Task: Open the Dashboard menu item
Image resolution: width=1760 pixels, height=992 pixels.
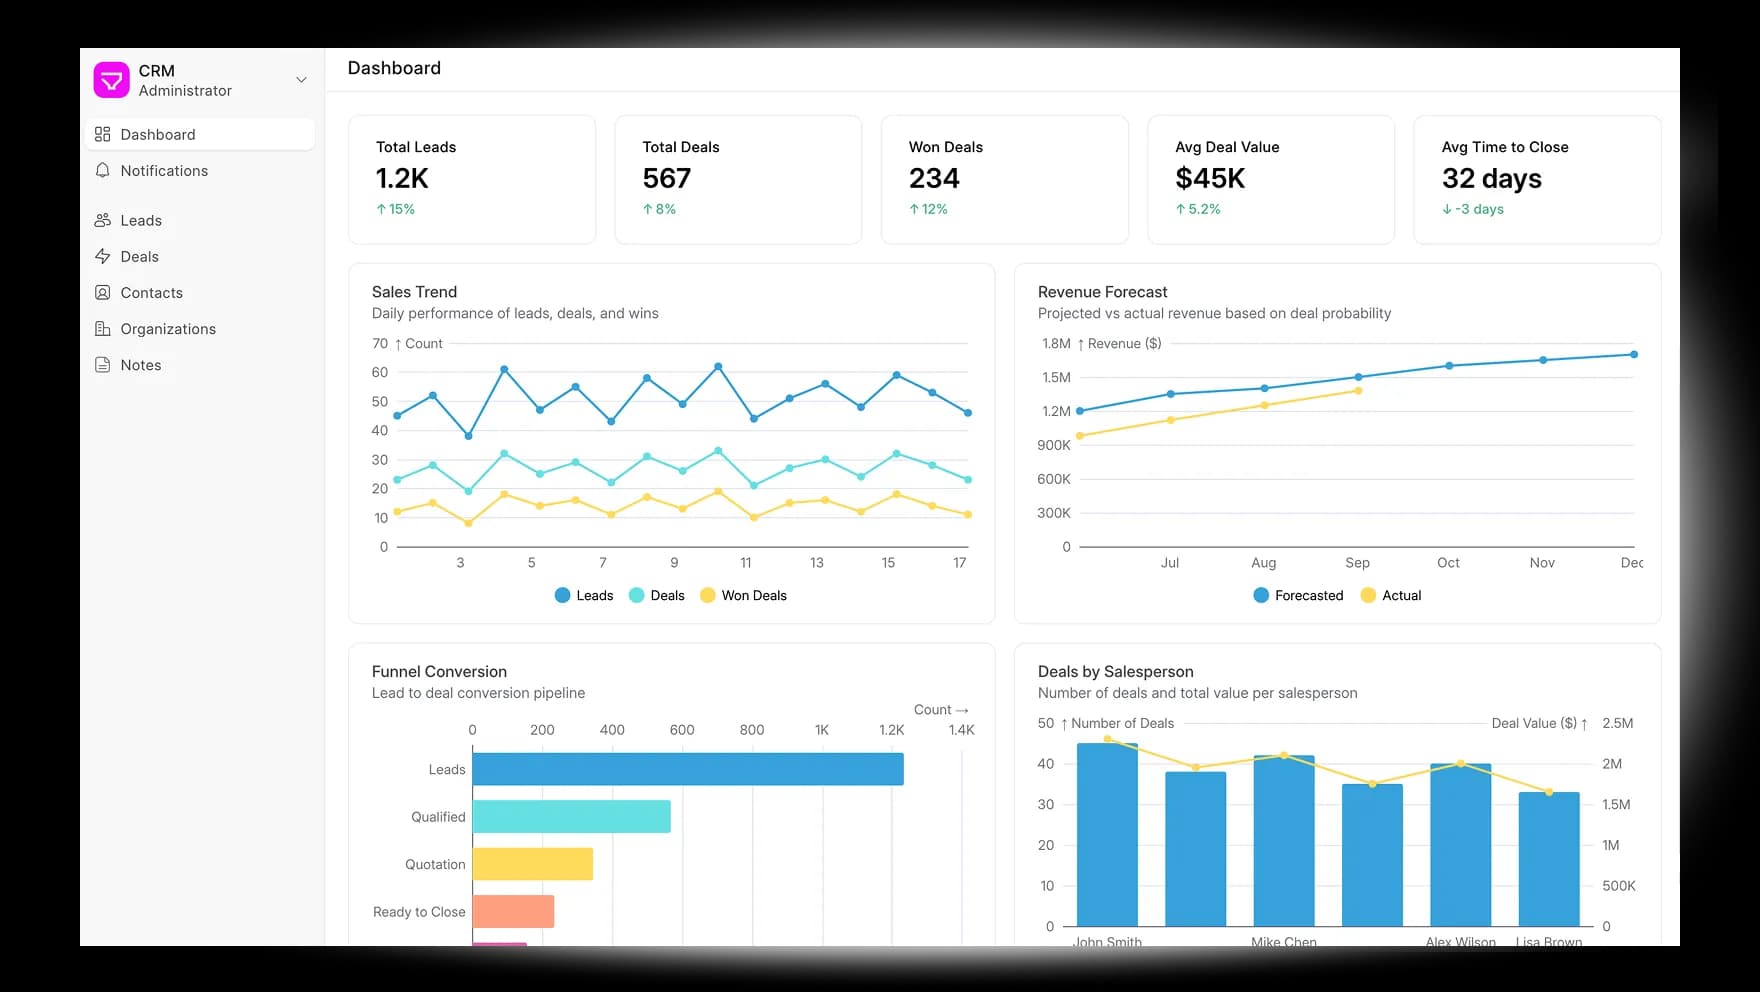Action: (200, 134)
